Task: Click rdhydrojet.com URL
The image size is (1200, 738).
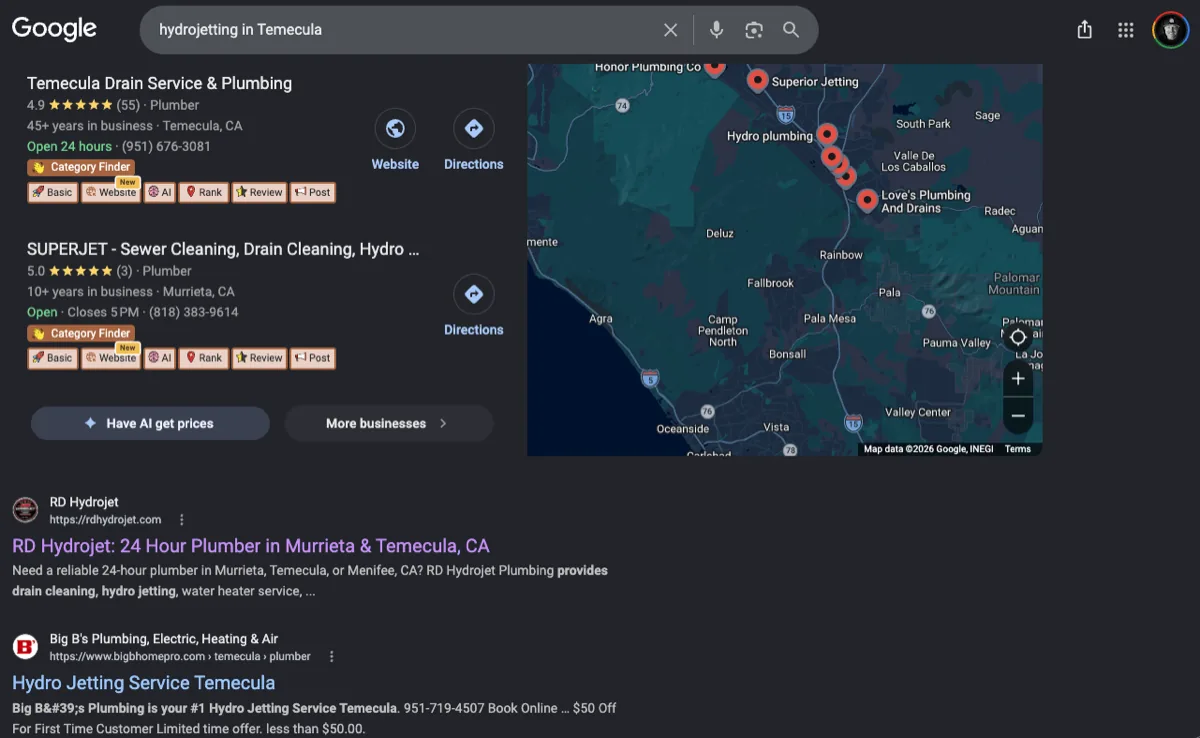Action: coord(106,520)
